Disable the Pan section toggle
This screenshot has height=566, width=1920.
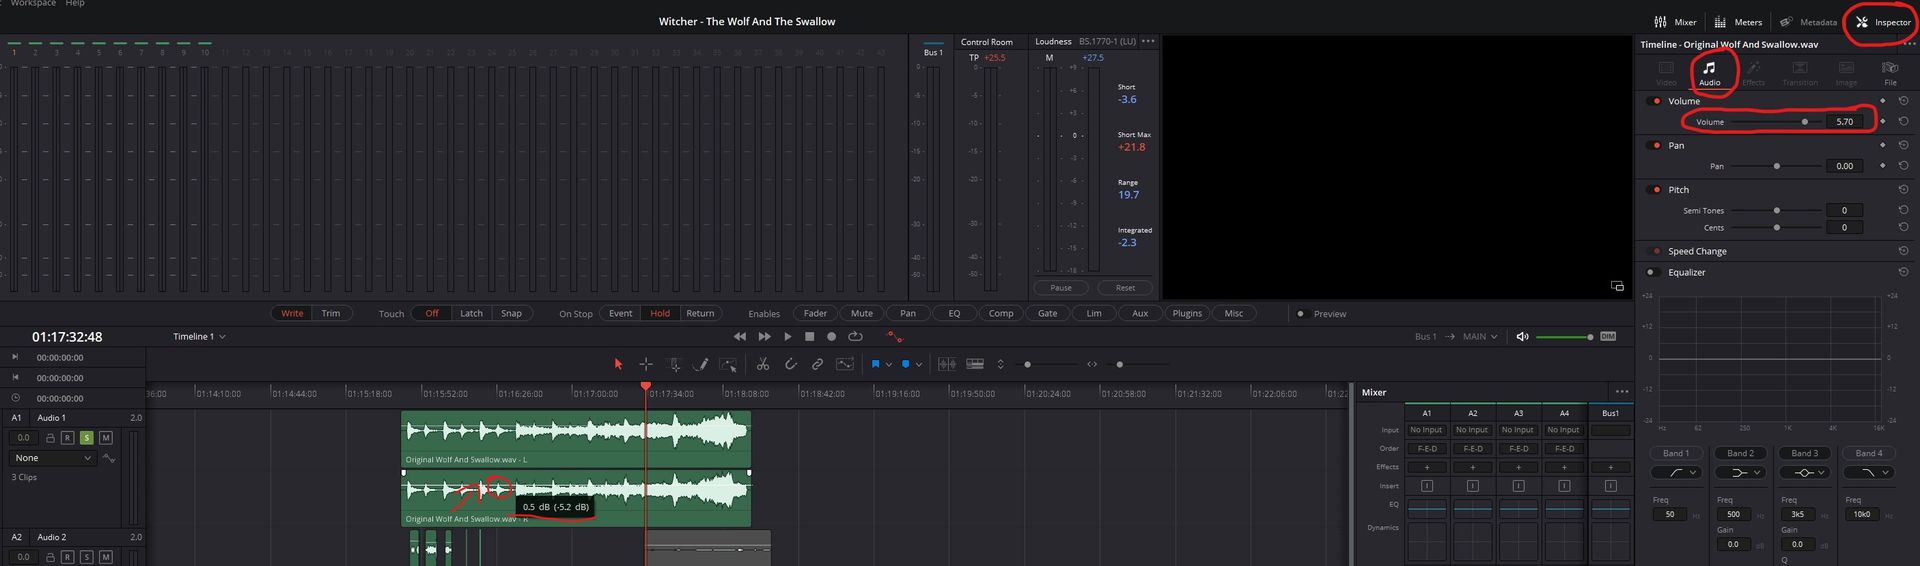(x=1655, y=146)
